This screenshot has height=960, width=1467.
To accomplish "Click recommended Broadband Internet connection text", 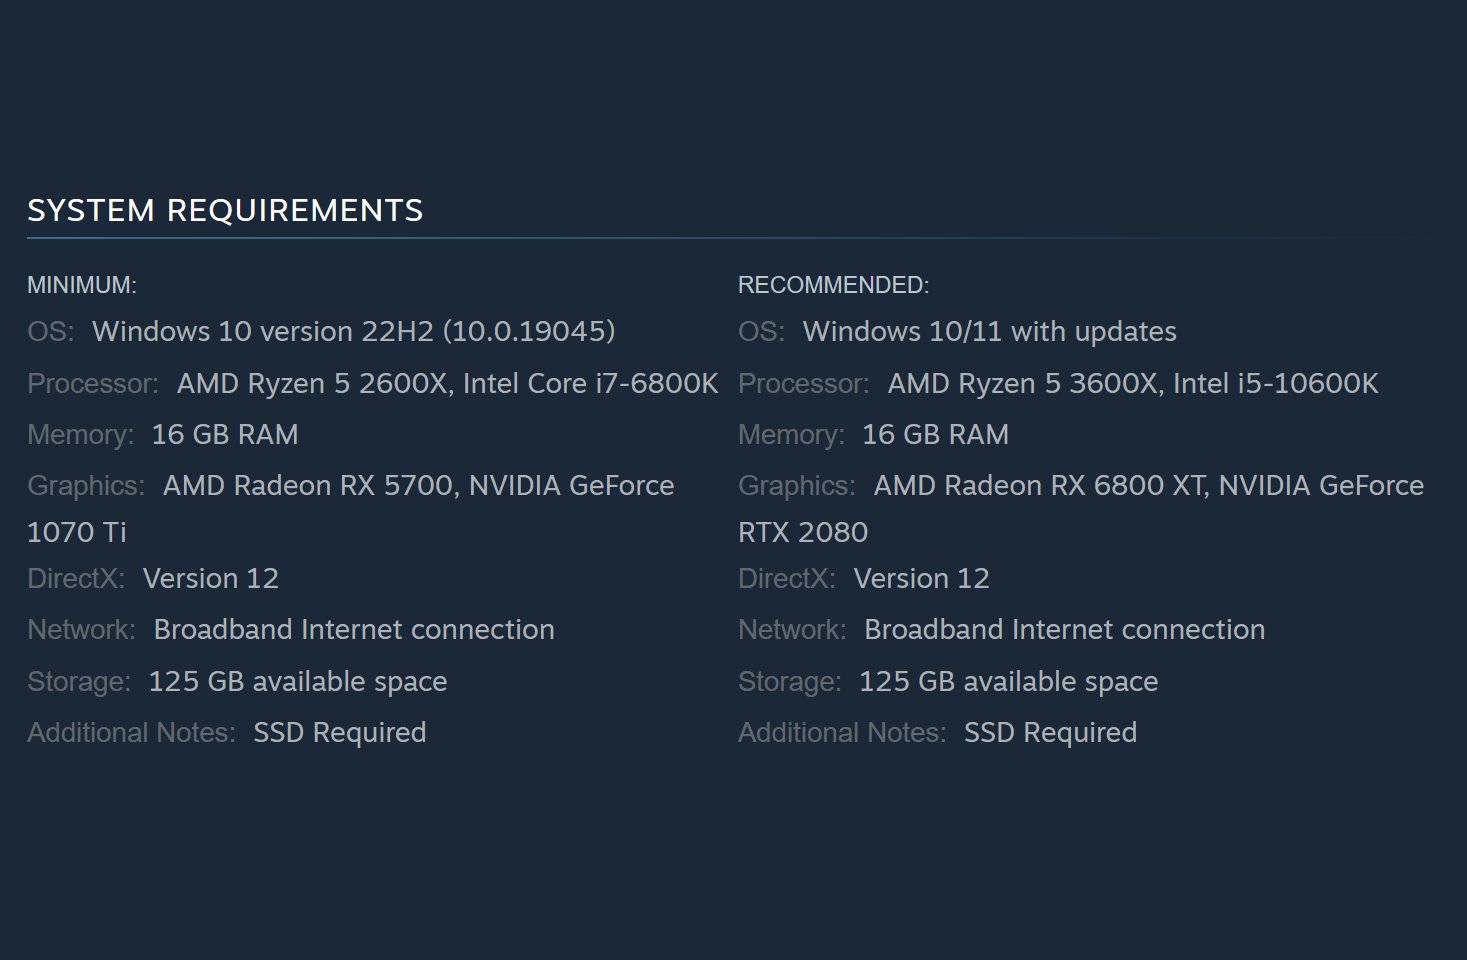I will [x=1064, y=630].
